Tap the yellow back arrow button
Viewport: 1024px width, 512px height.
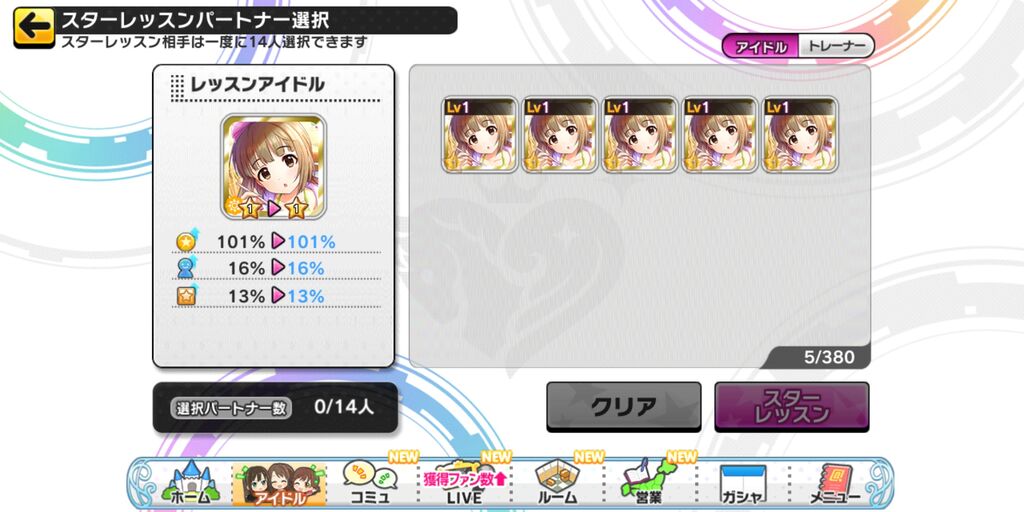tap(34, 27)
